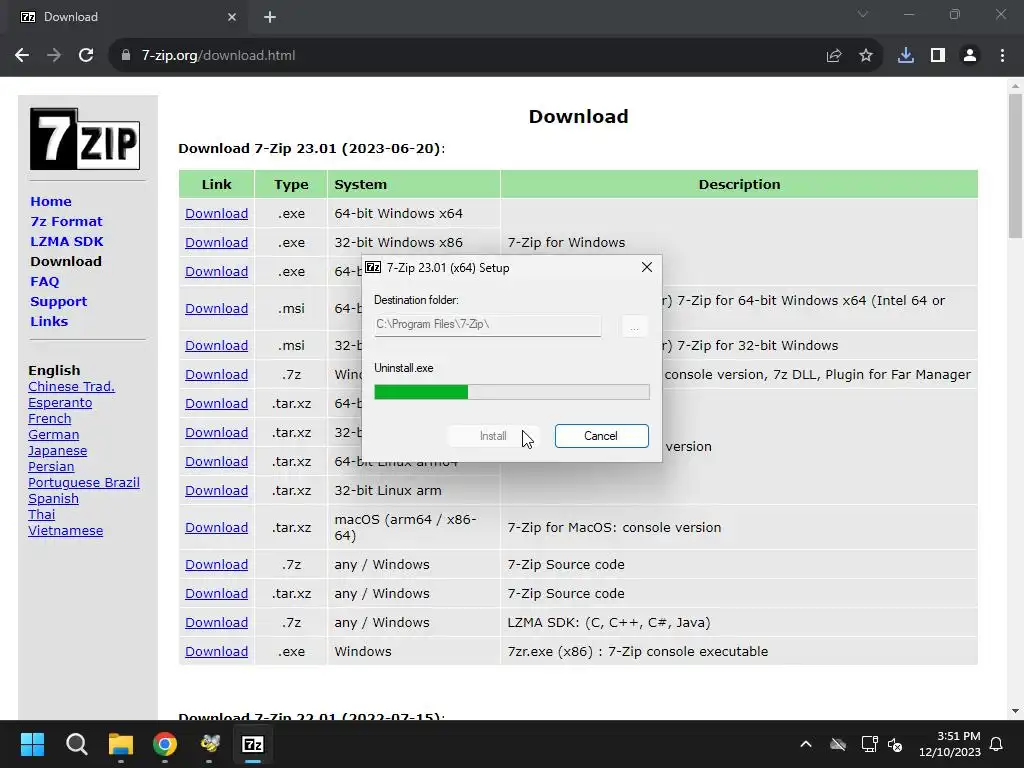Screen dimensions: 1024x768
Task: Switch language to Japanese
Action: [57, 451]
